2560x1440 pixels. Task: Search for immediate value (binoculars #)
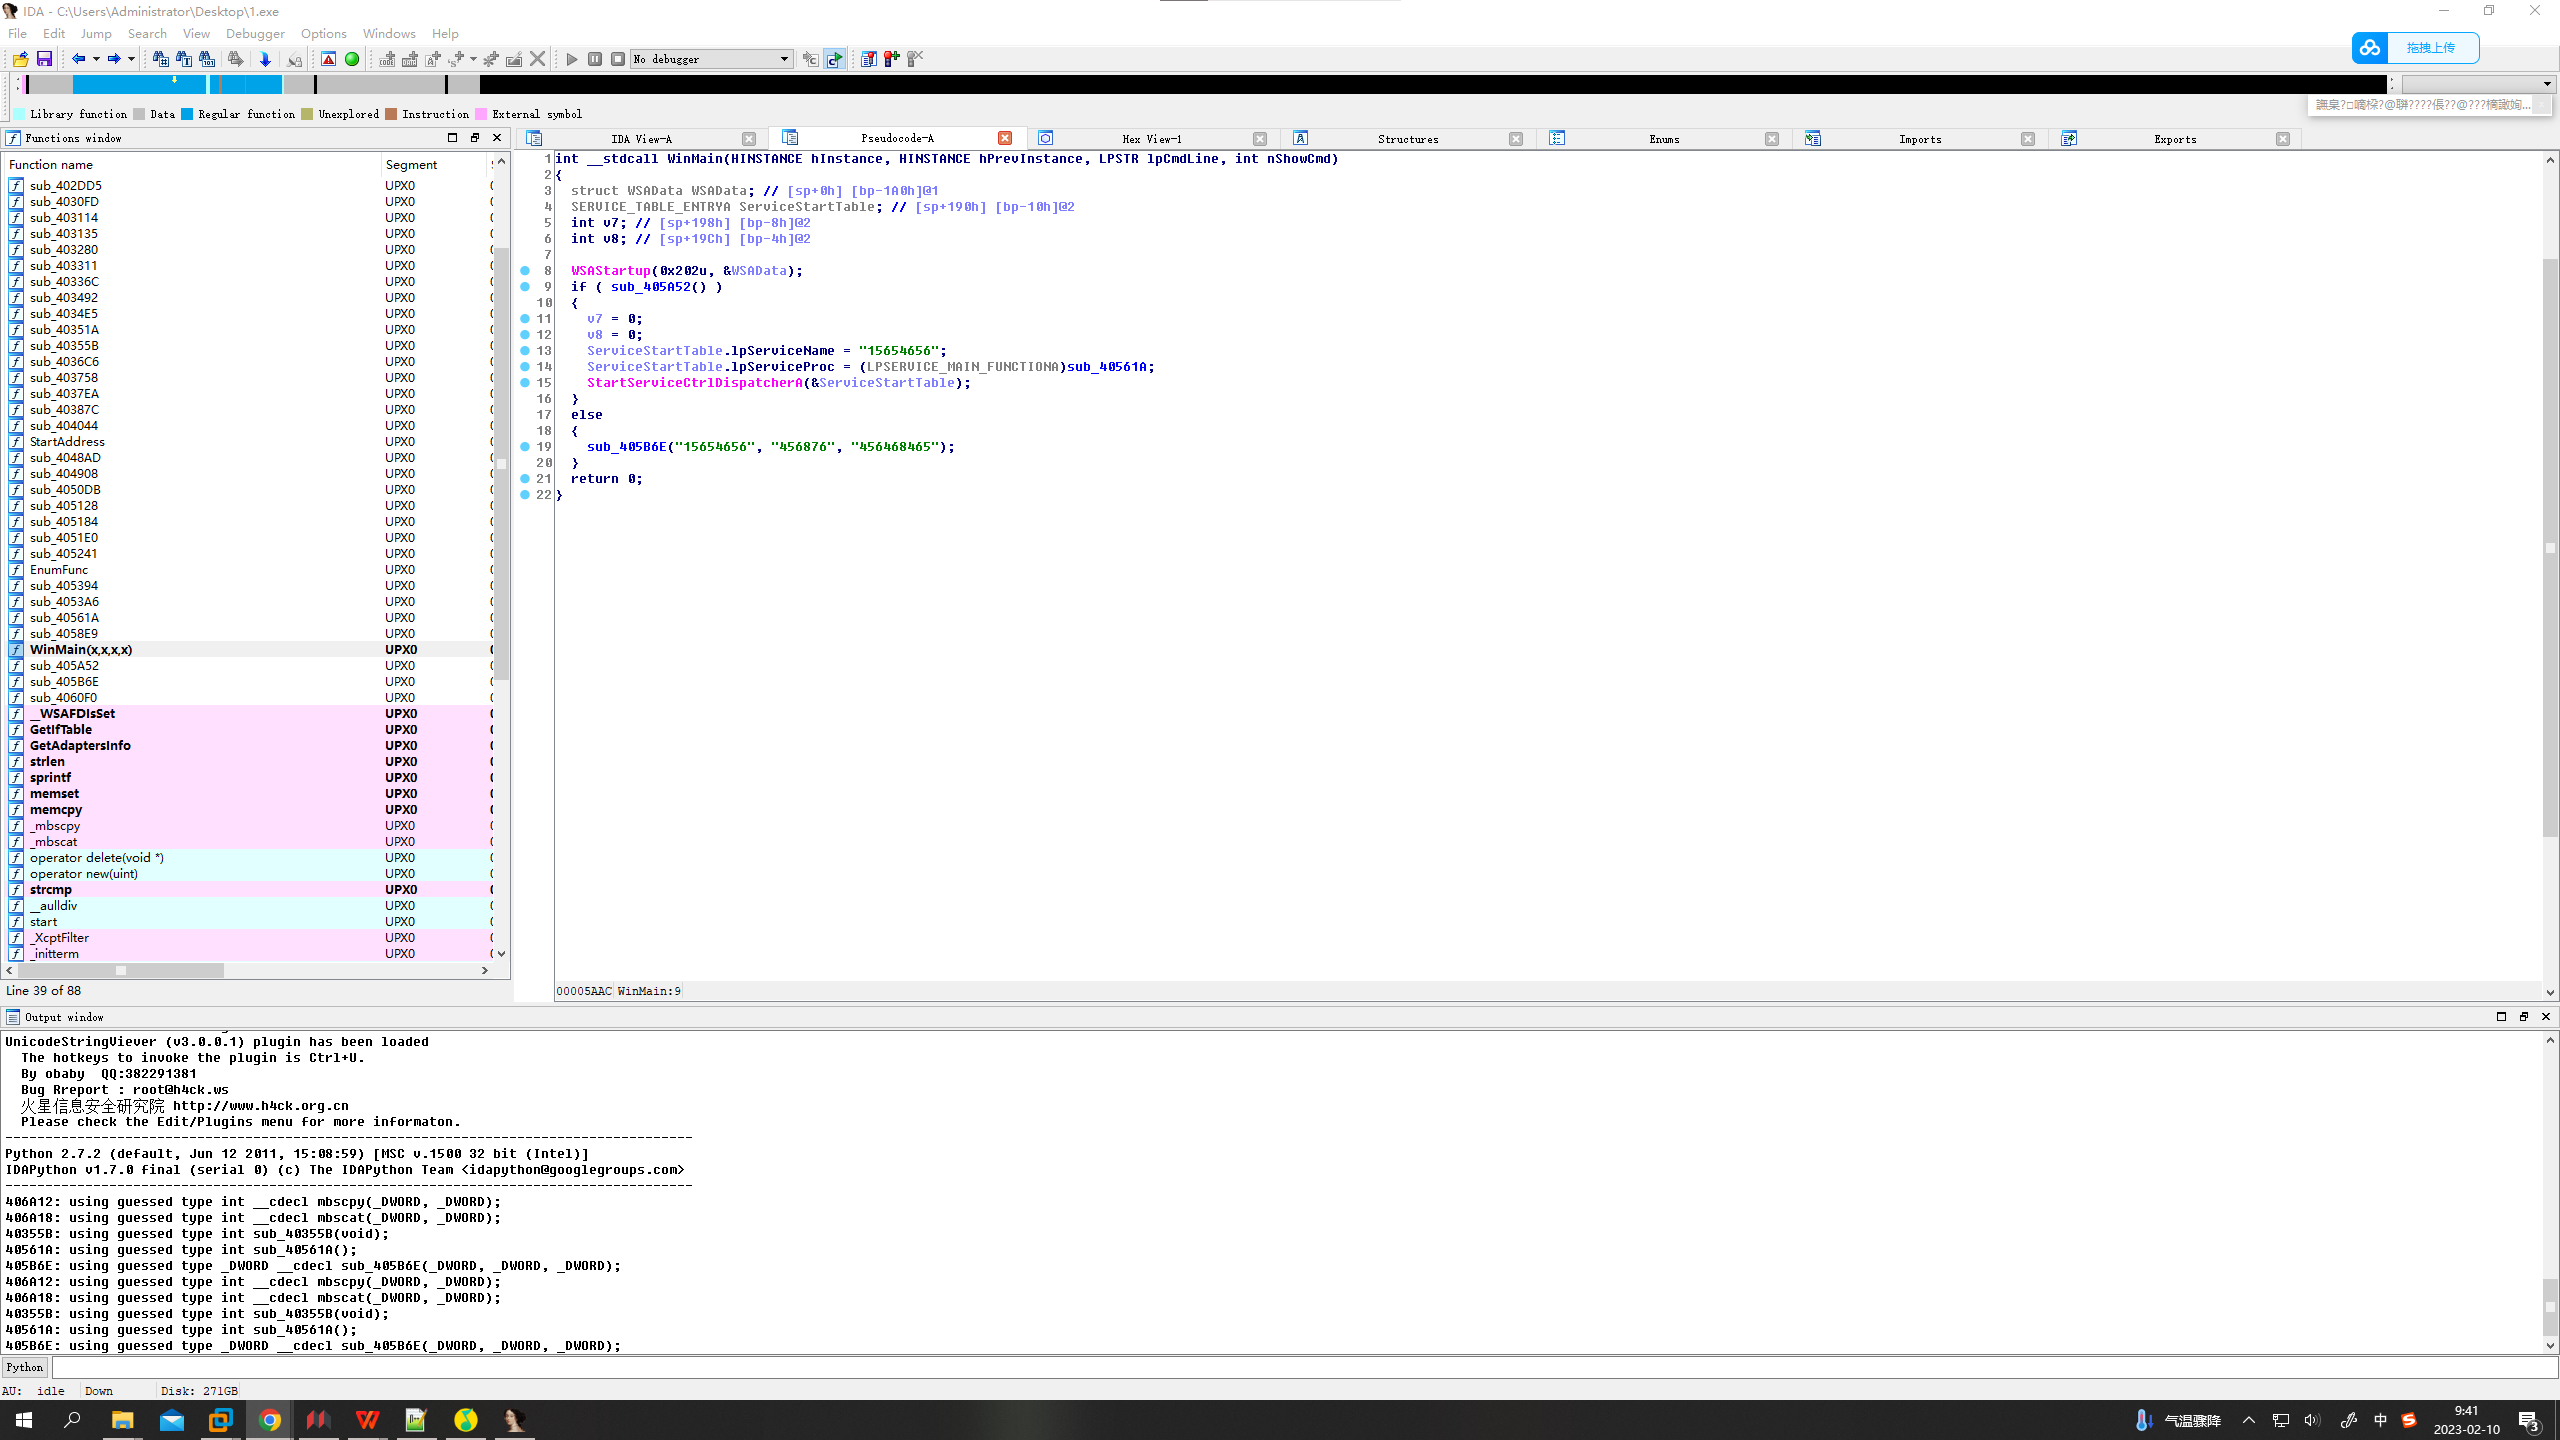pos(160,59)
